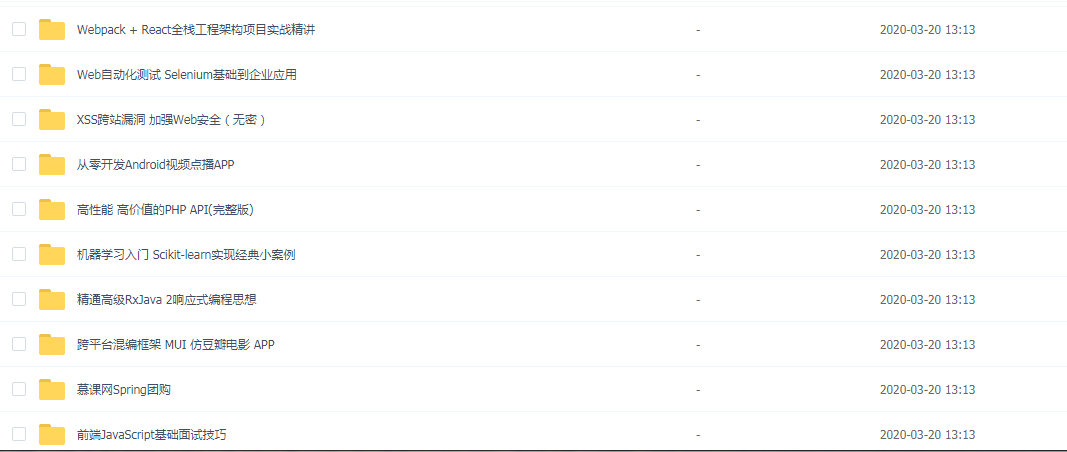Tick the checkbox for 慕课网Spring团购
The height and width of the screenshot is (452, 1067).
[19, 389]
